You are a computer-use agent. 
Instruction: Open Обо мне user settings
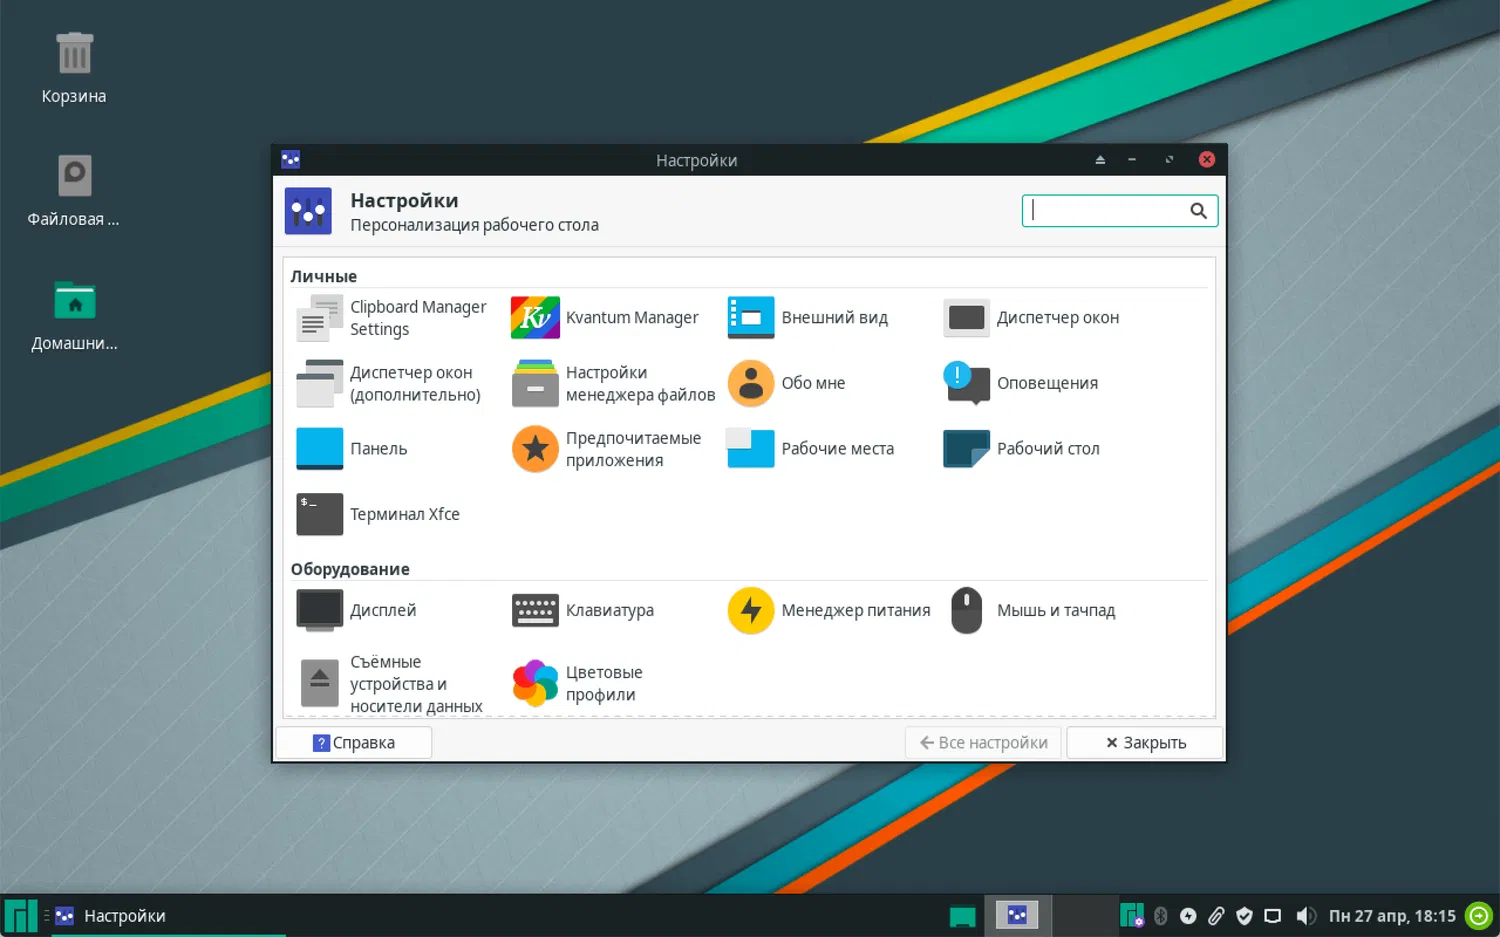coord(788,383)
